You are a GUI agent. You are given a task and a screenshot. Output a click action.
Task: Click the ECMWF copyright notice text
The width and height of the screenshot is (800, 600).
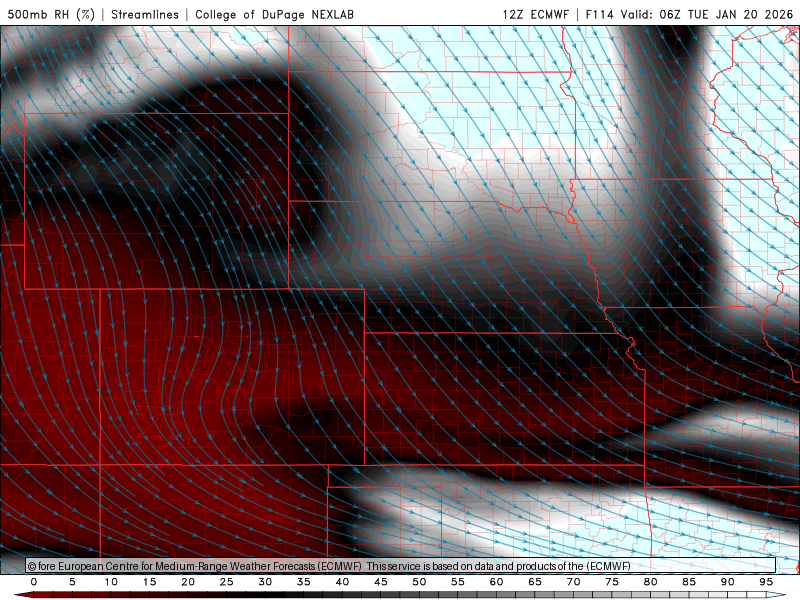pos(329,566)
